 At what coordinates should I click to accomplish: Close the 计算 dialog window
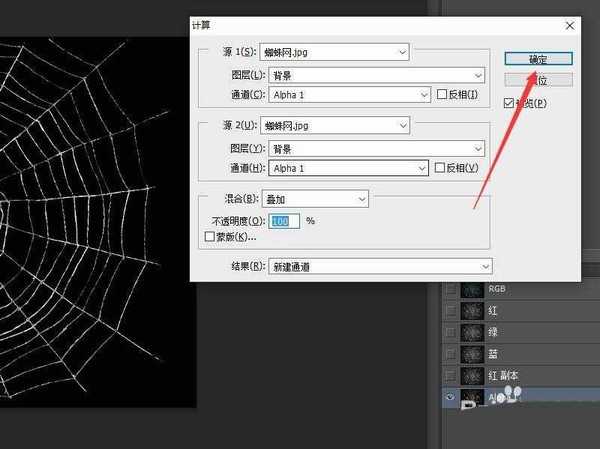tap(569, 25)
